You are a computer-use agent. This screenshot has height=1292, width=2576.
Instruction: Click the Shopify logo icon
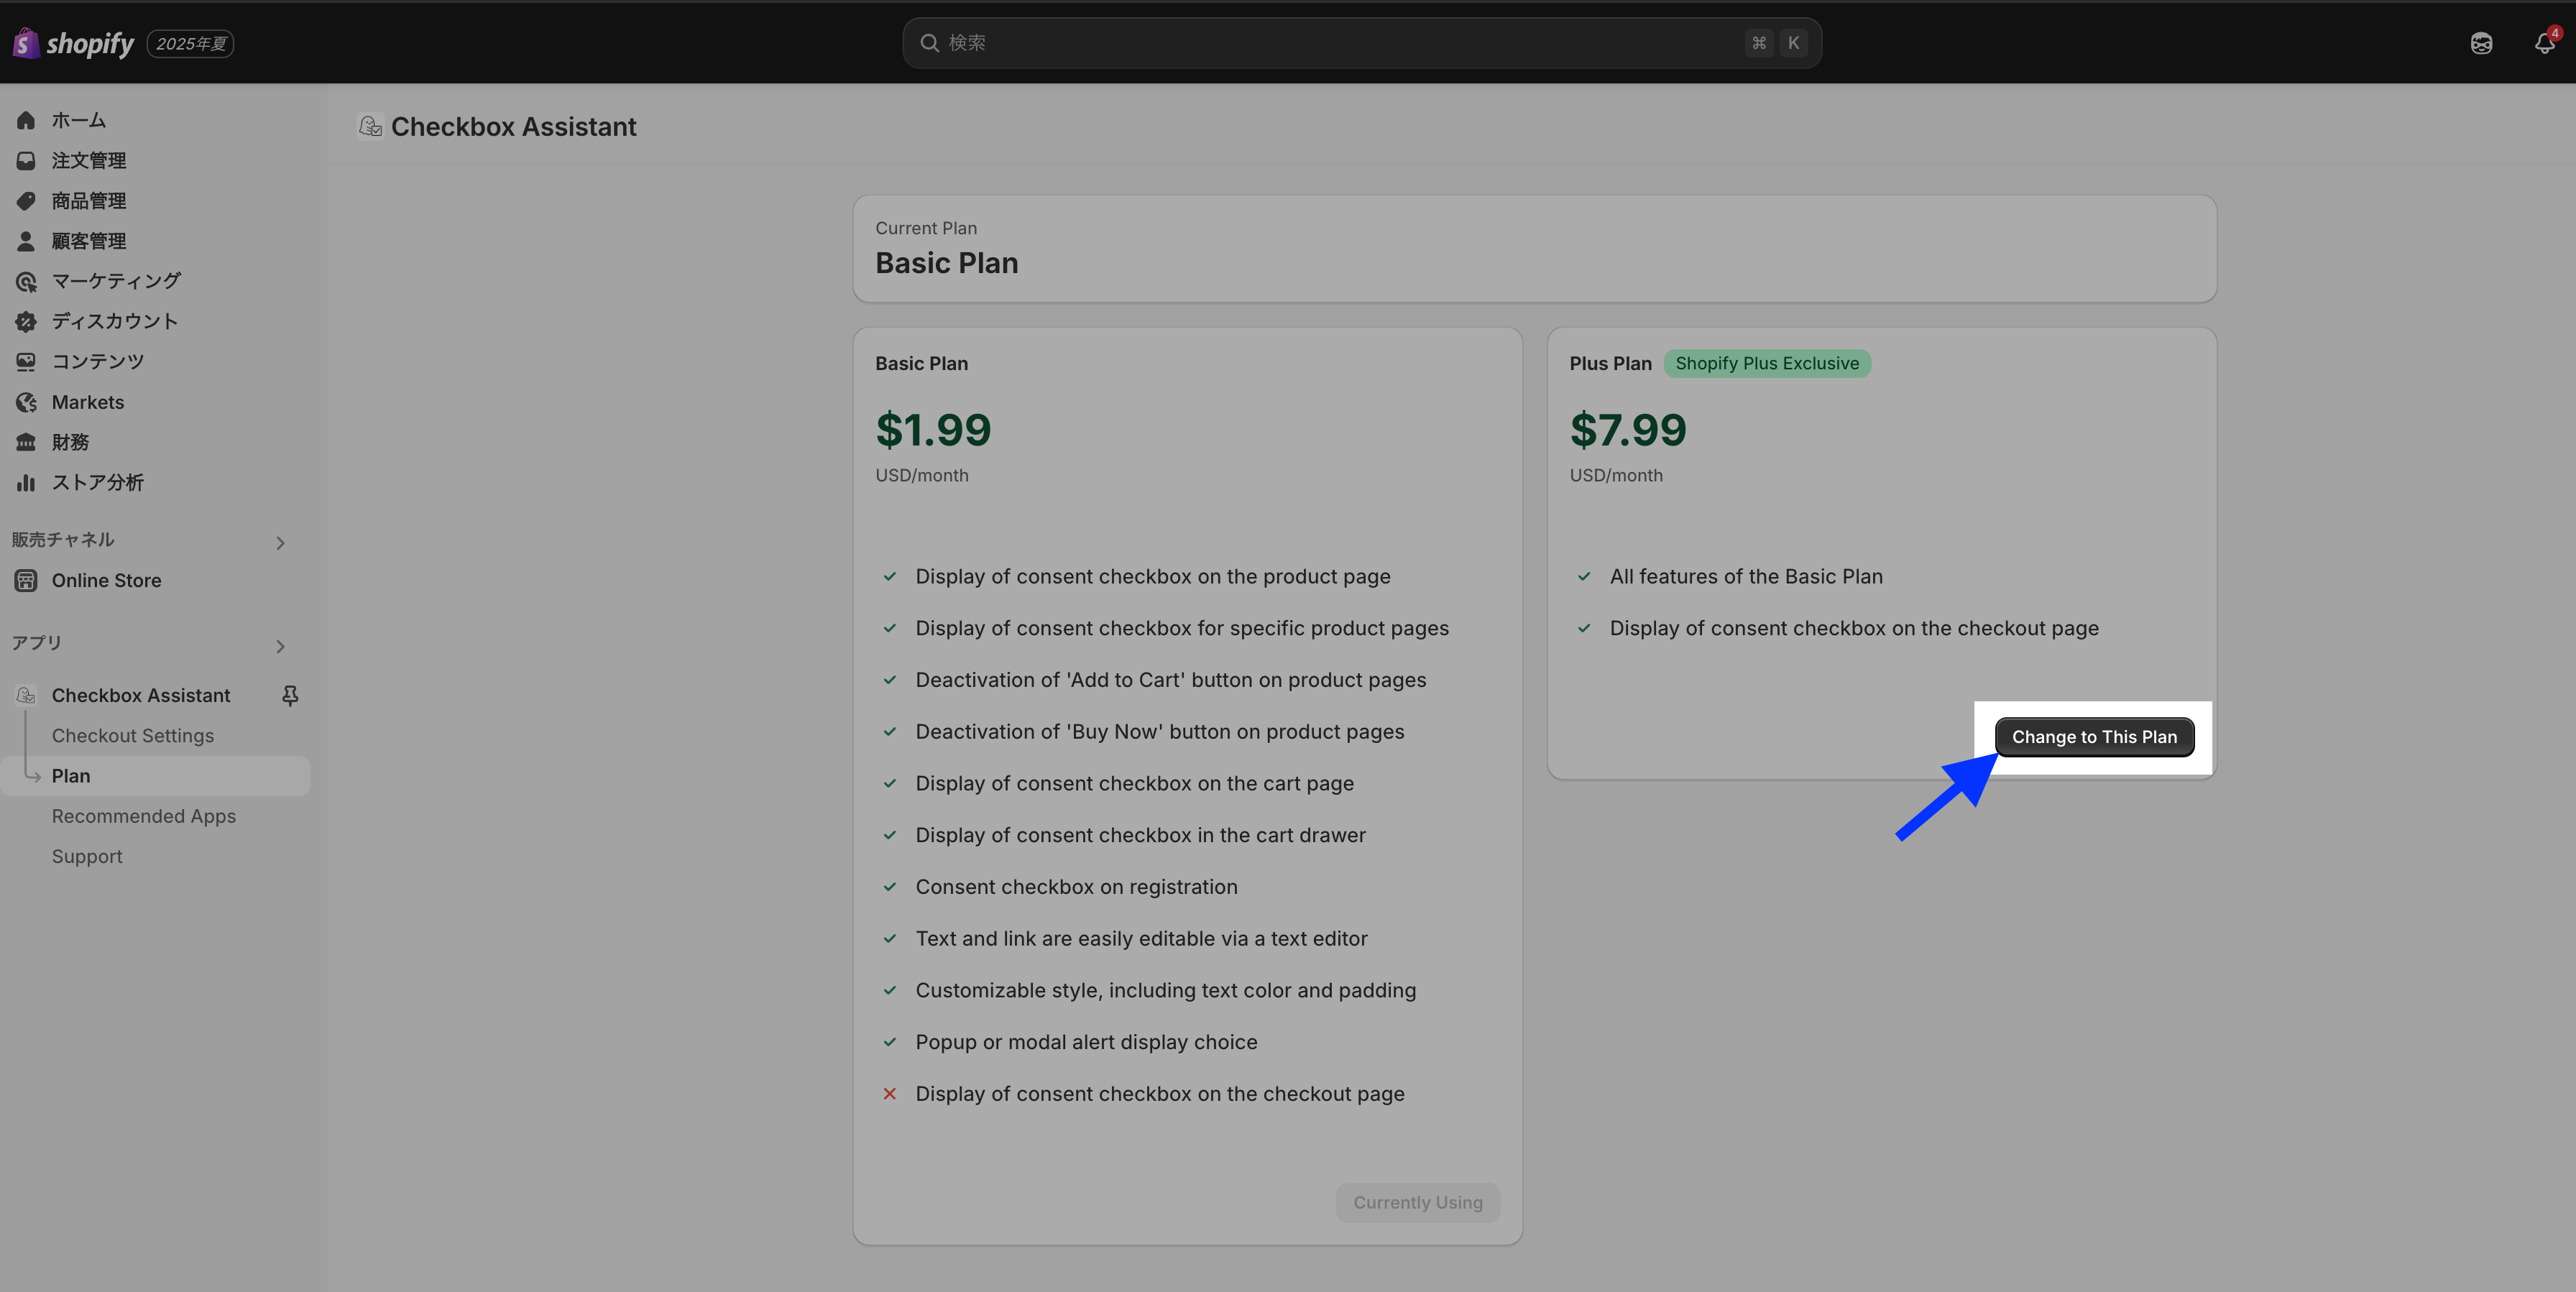(26, 43)
